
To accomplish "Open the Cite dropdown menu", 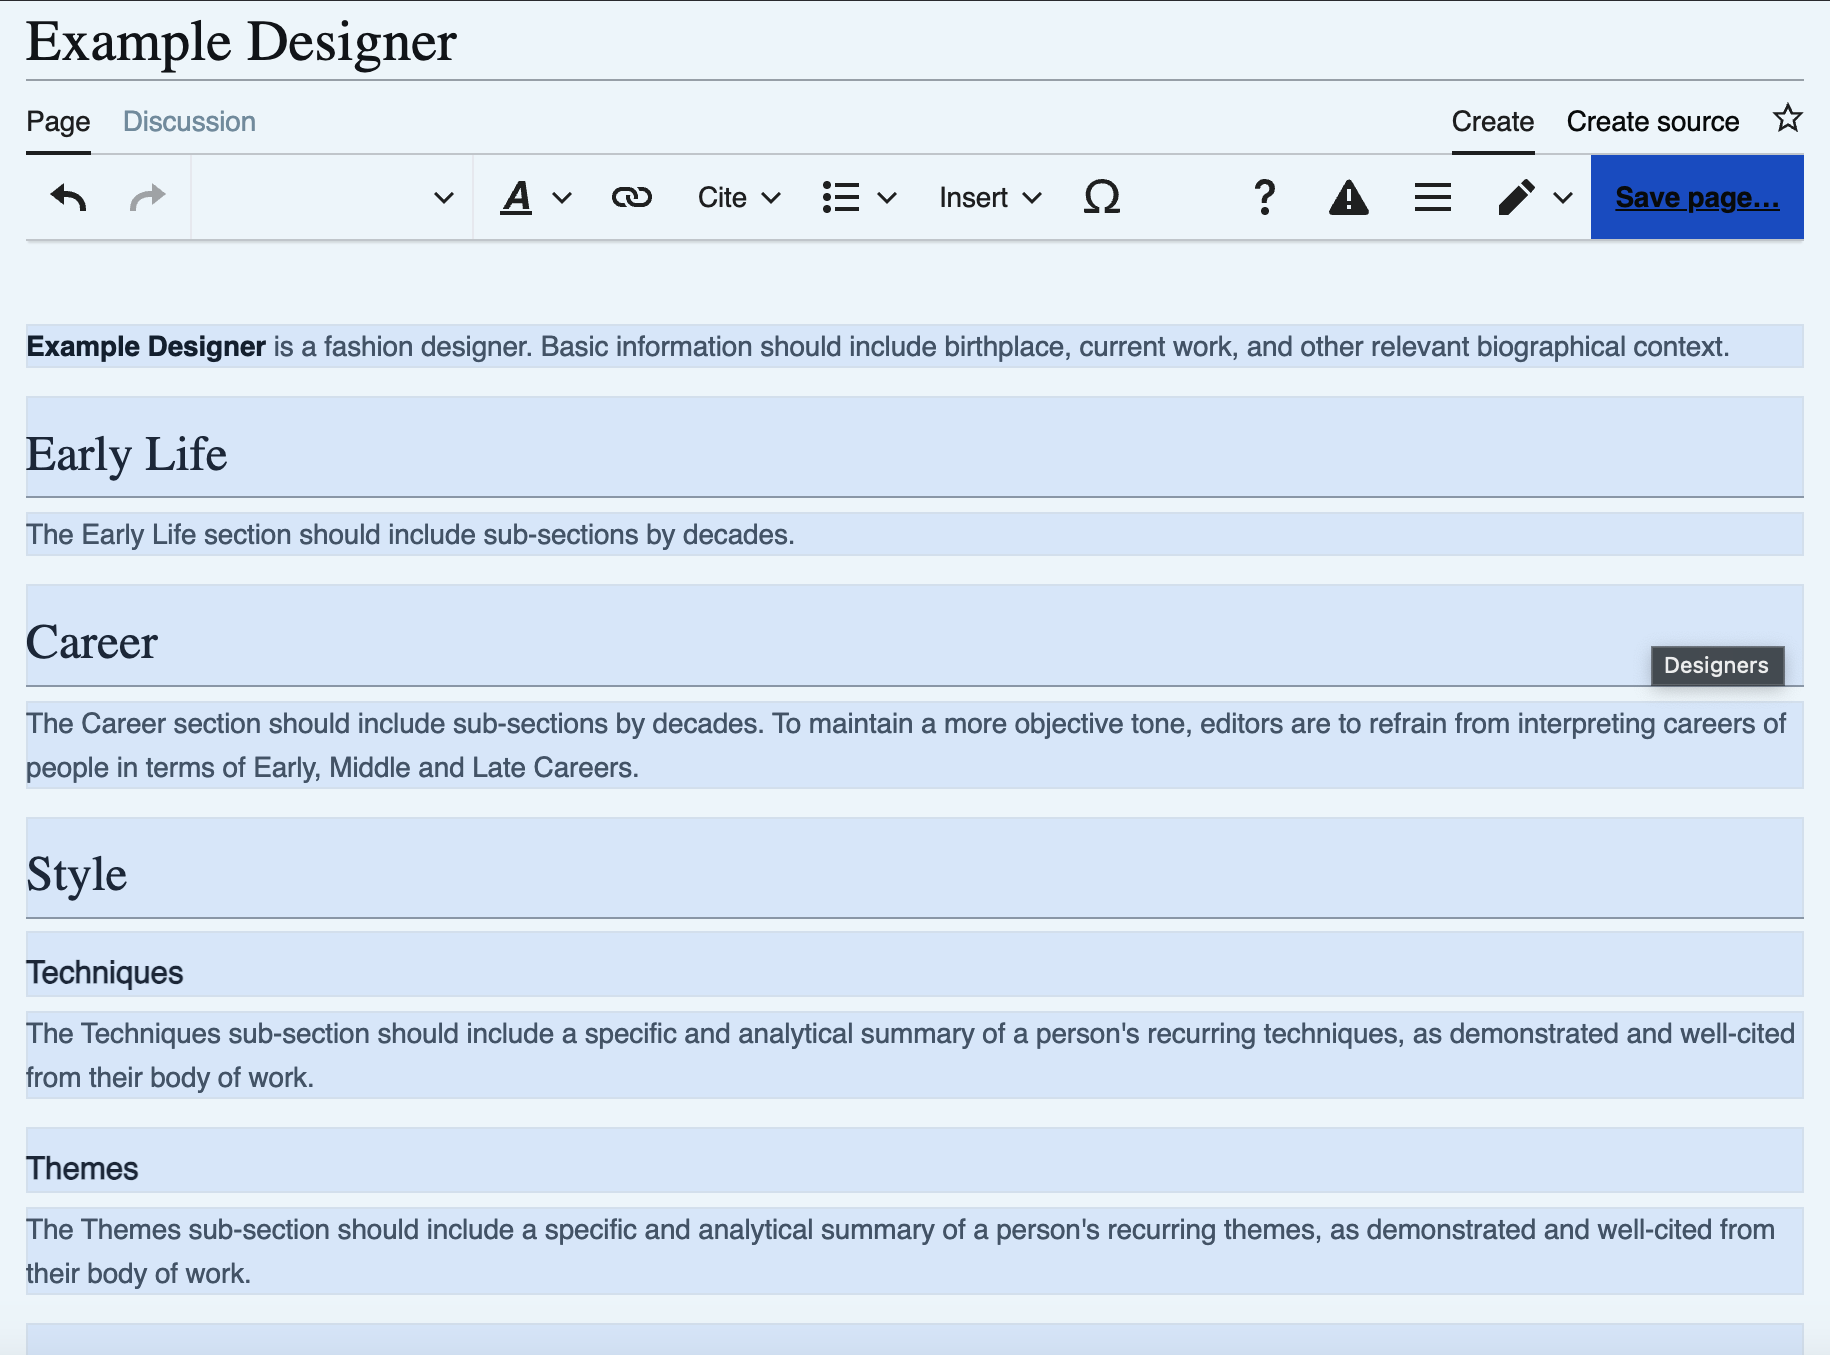I will [739, 197].
